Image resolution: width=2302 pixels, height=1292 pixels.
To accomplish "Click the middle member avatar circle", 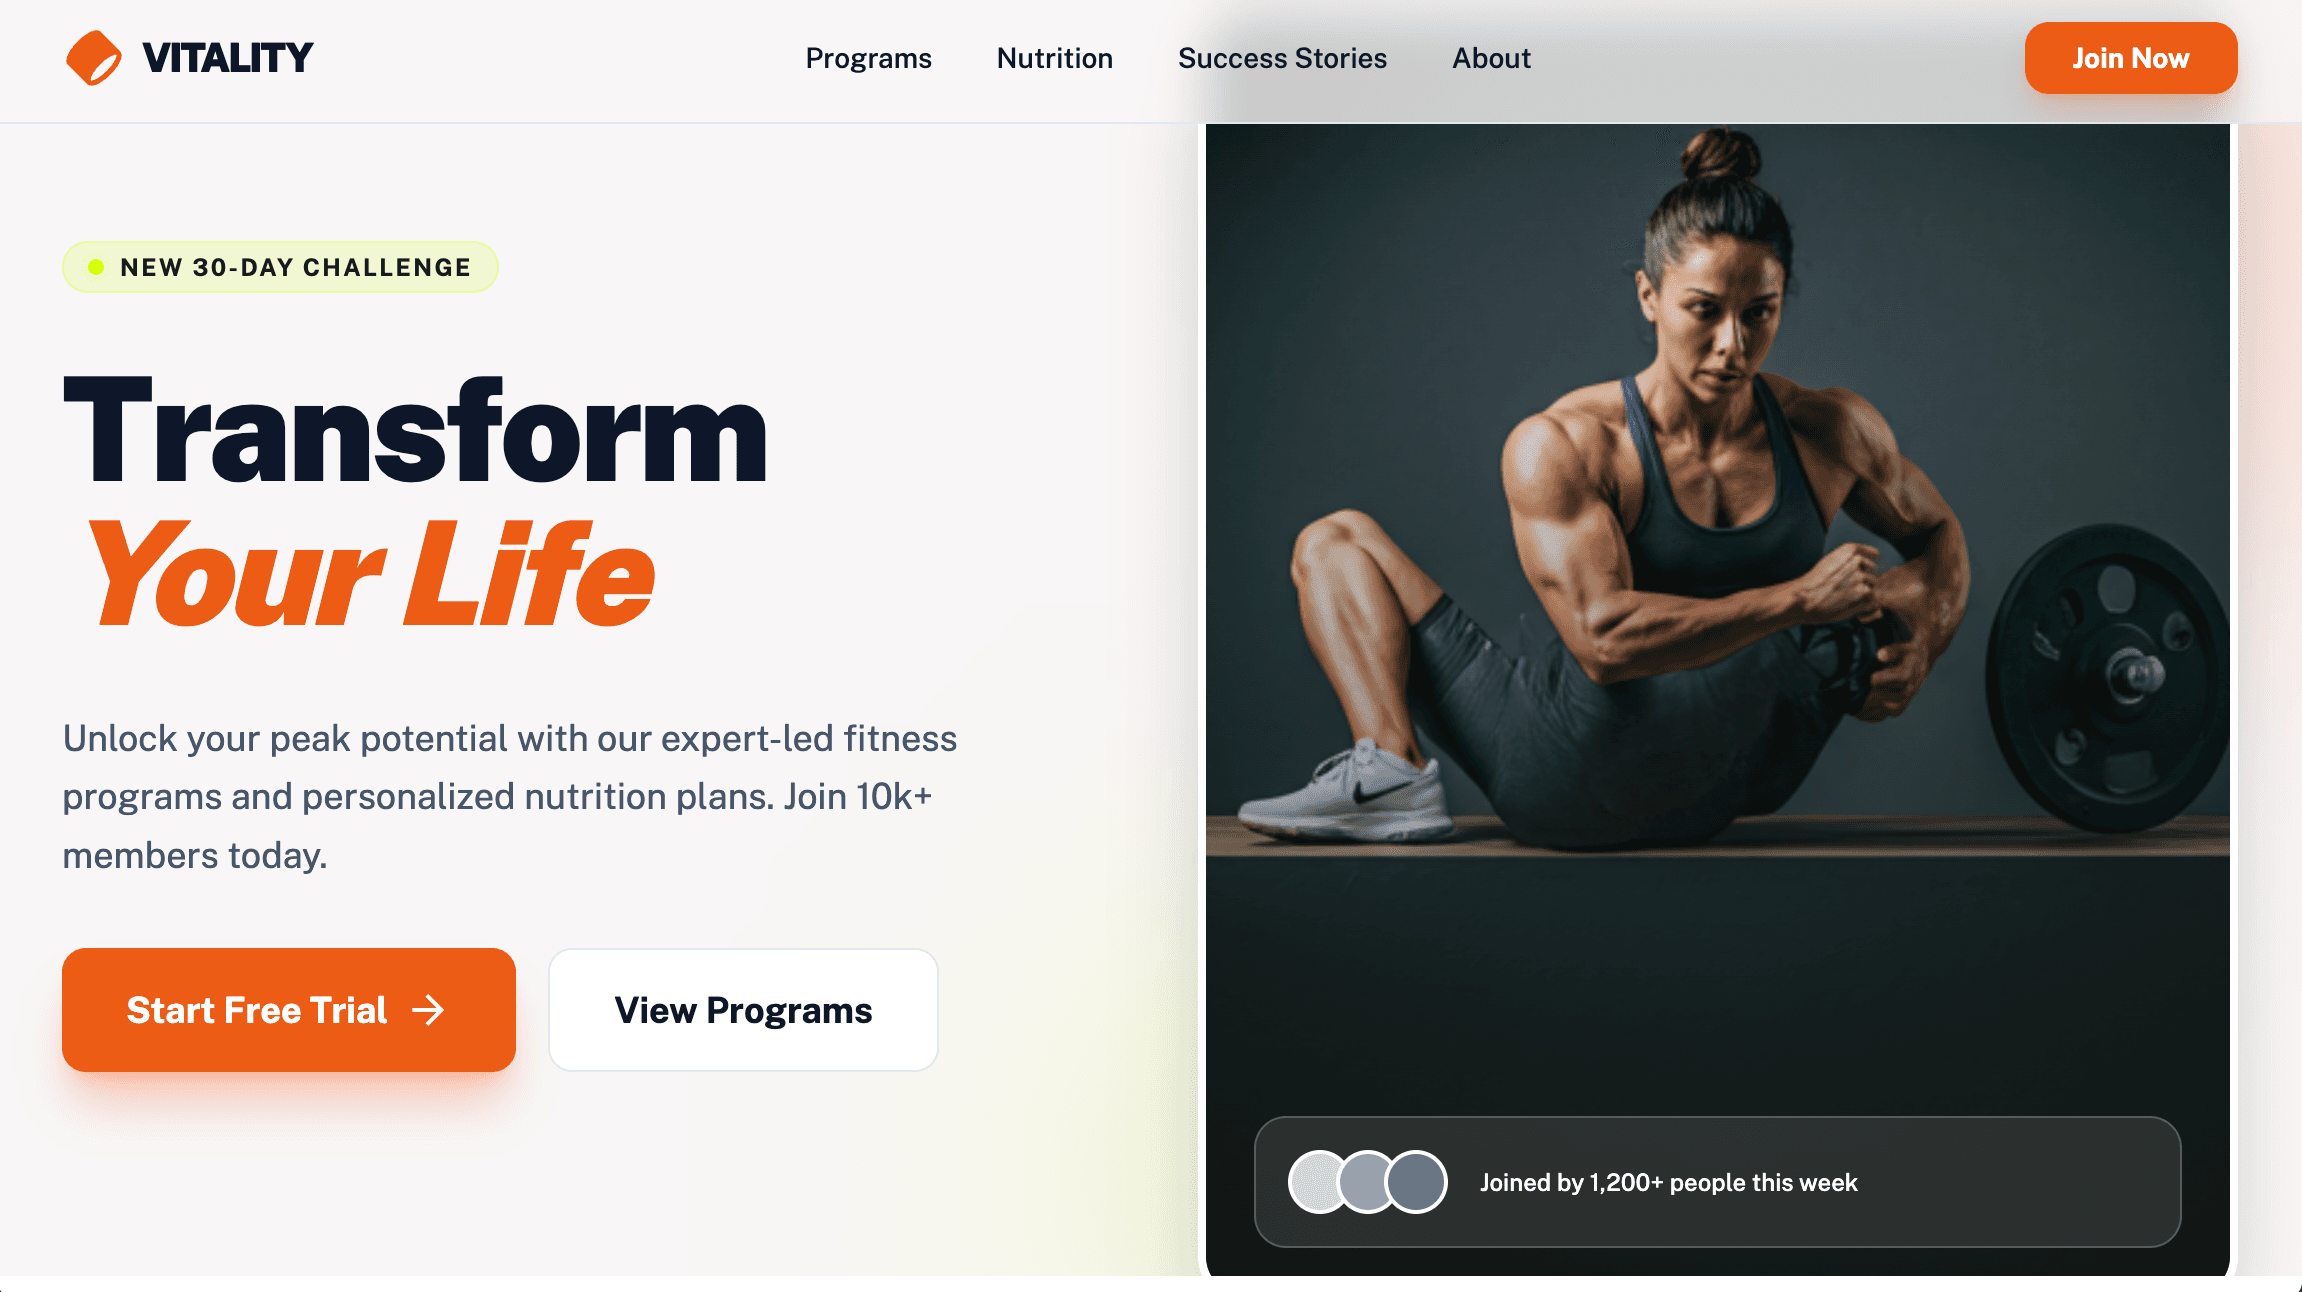I will 1367,1182.
